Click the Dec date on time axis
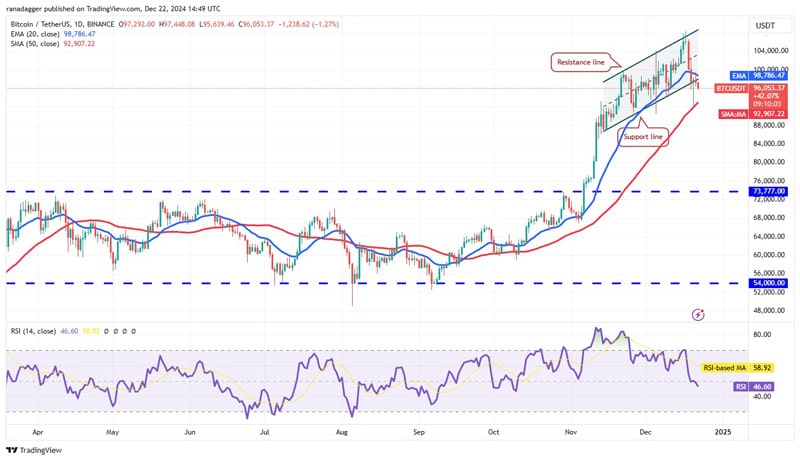800x460 pixels. (645, 432)
